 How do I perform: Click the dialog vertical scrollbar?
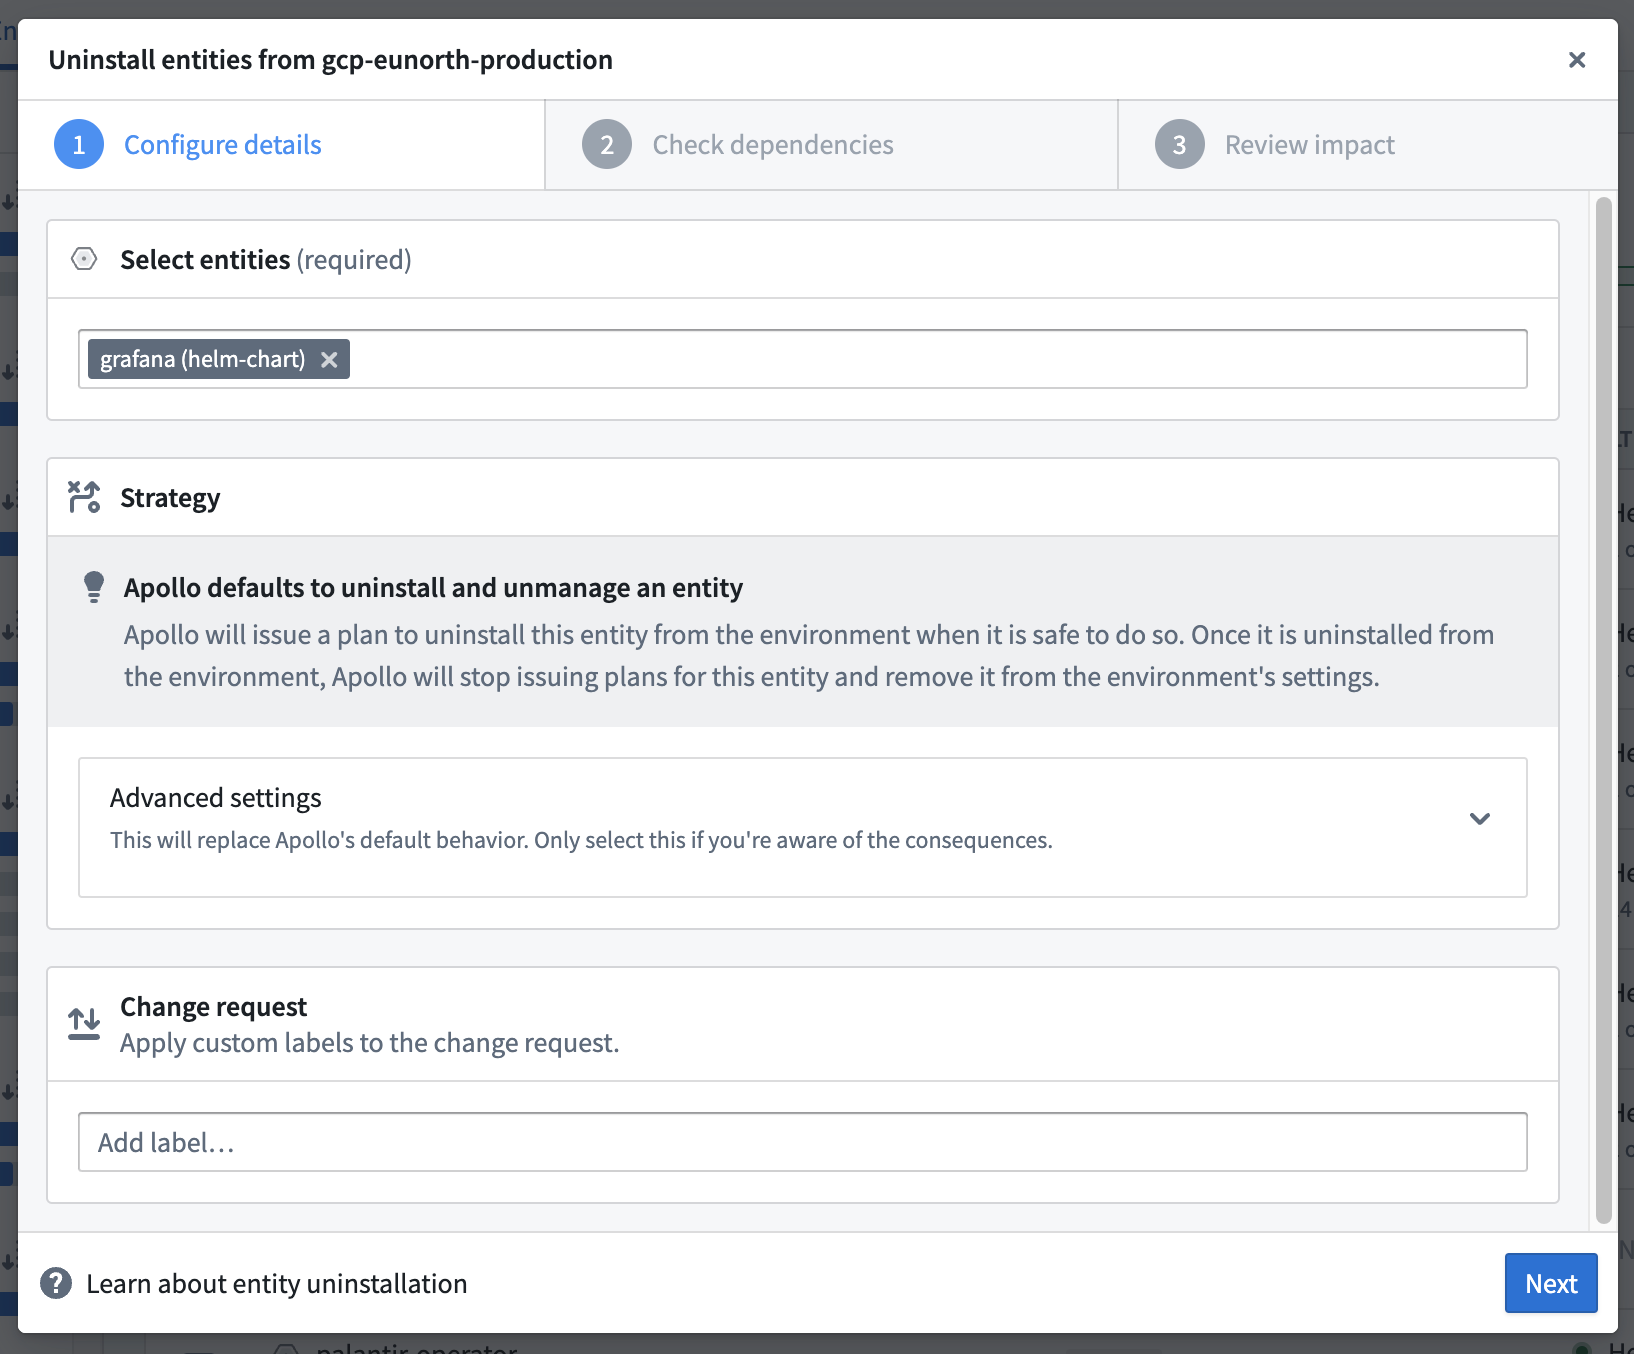(1604, 710)
